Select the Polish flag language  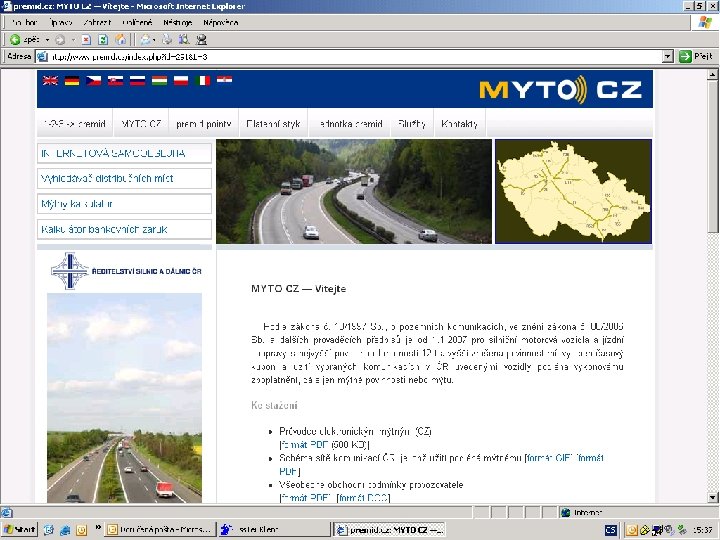tap(181, 81)
